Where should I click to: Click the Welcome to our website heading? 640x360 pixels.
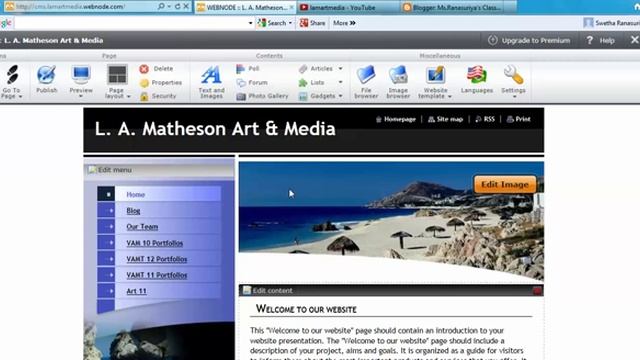[306, 309]
